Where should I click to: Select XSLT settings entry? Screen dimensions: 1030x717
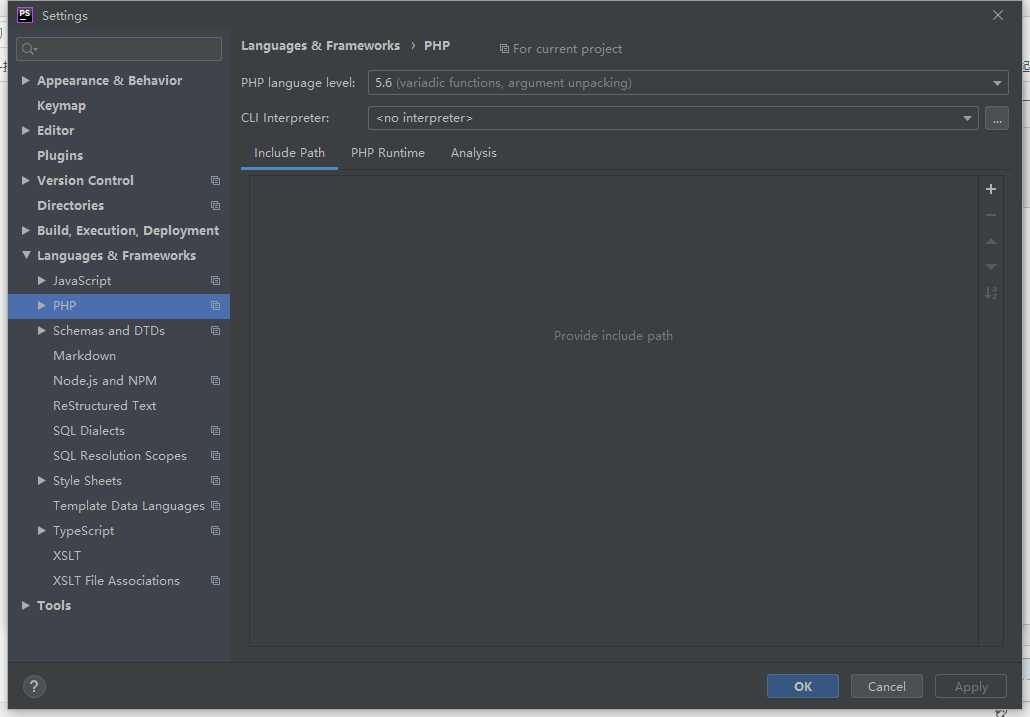[x=66, y=555]
